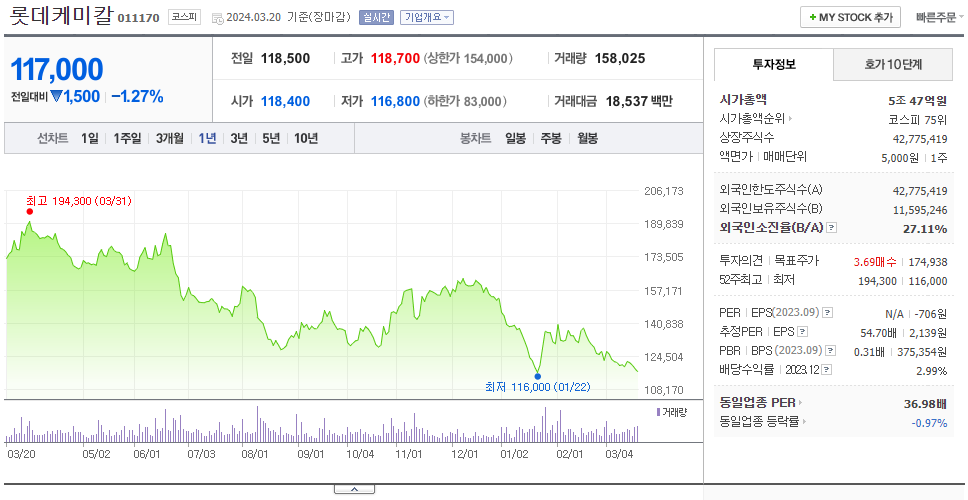Click 시가총액 value 5조 47억원
Image resolution: width=968 pixels, height=500 pixels.
917,101
